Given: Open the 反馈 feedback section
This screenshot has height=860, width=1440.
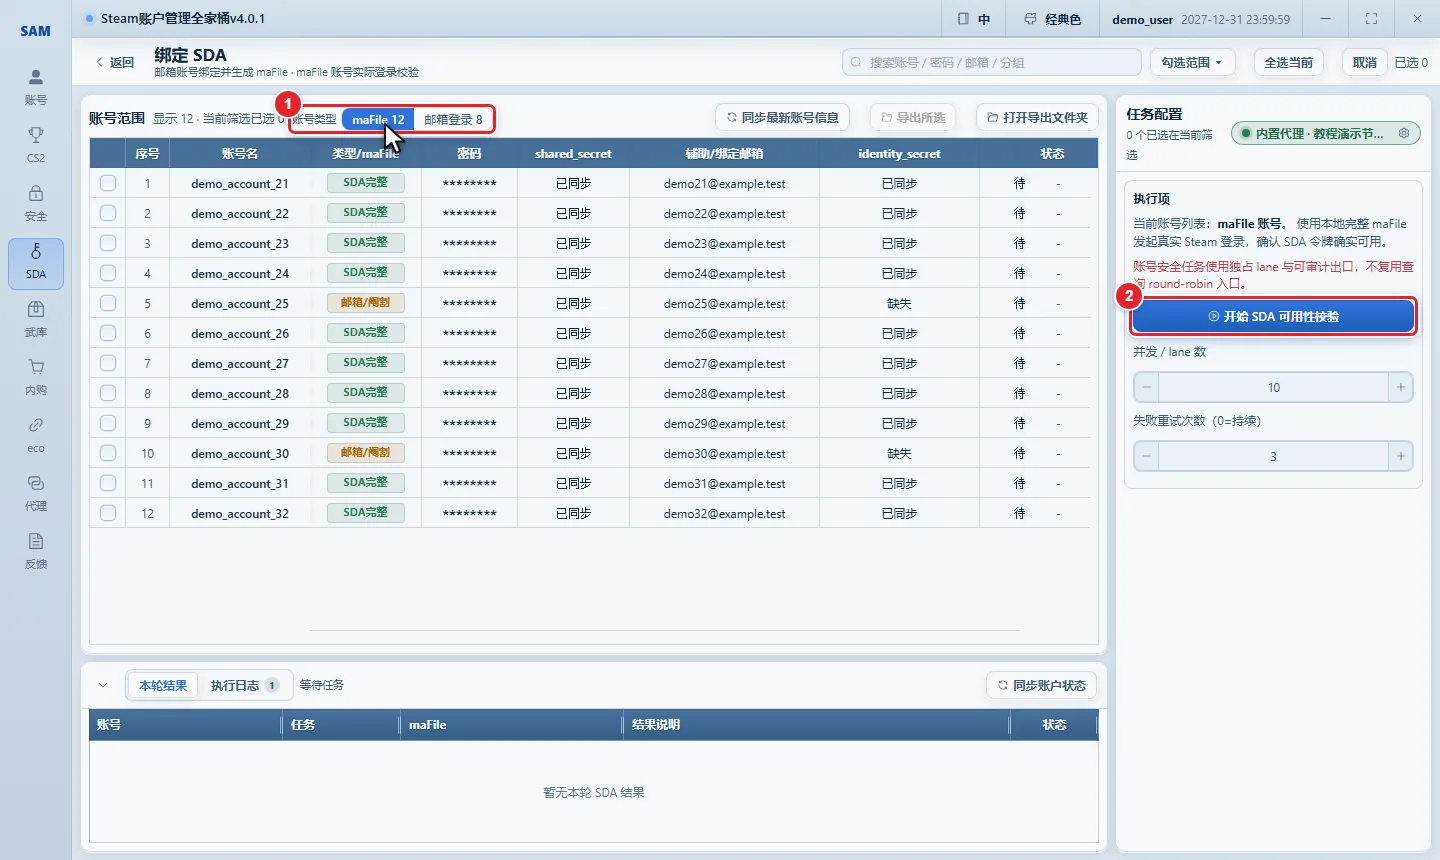Looking at the screenshot, I should coord(36,551).
